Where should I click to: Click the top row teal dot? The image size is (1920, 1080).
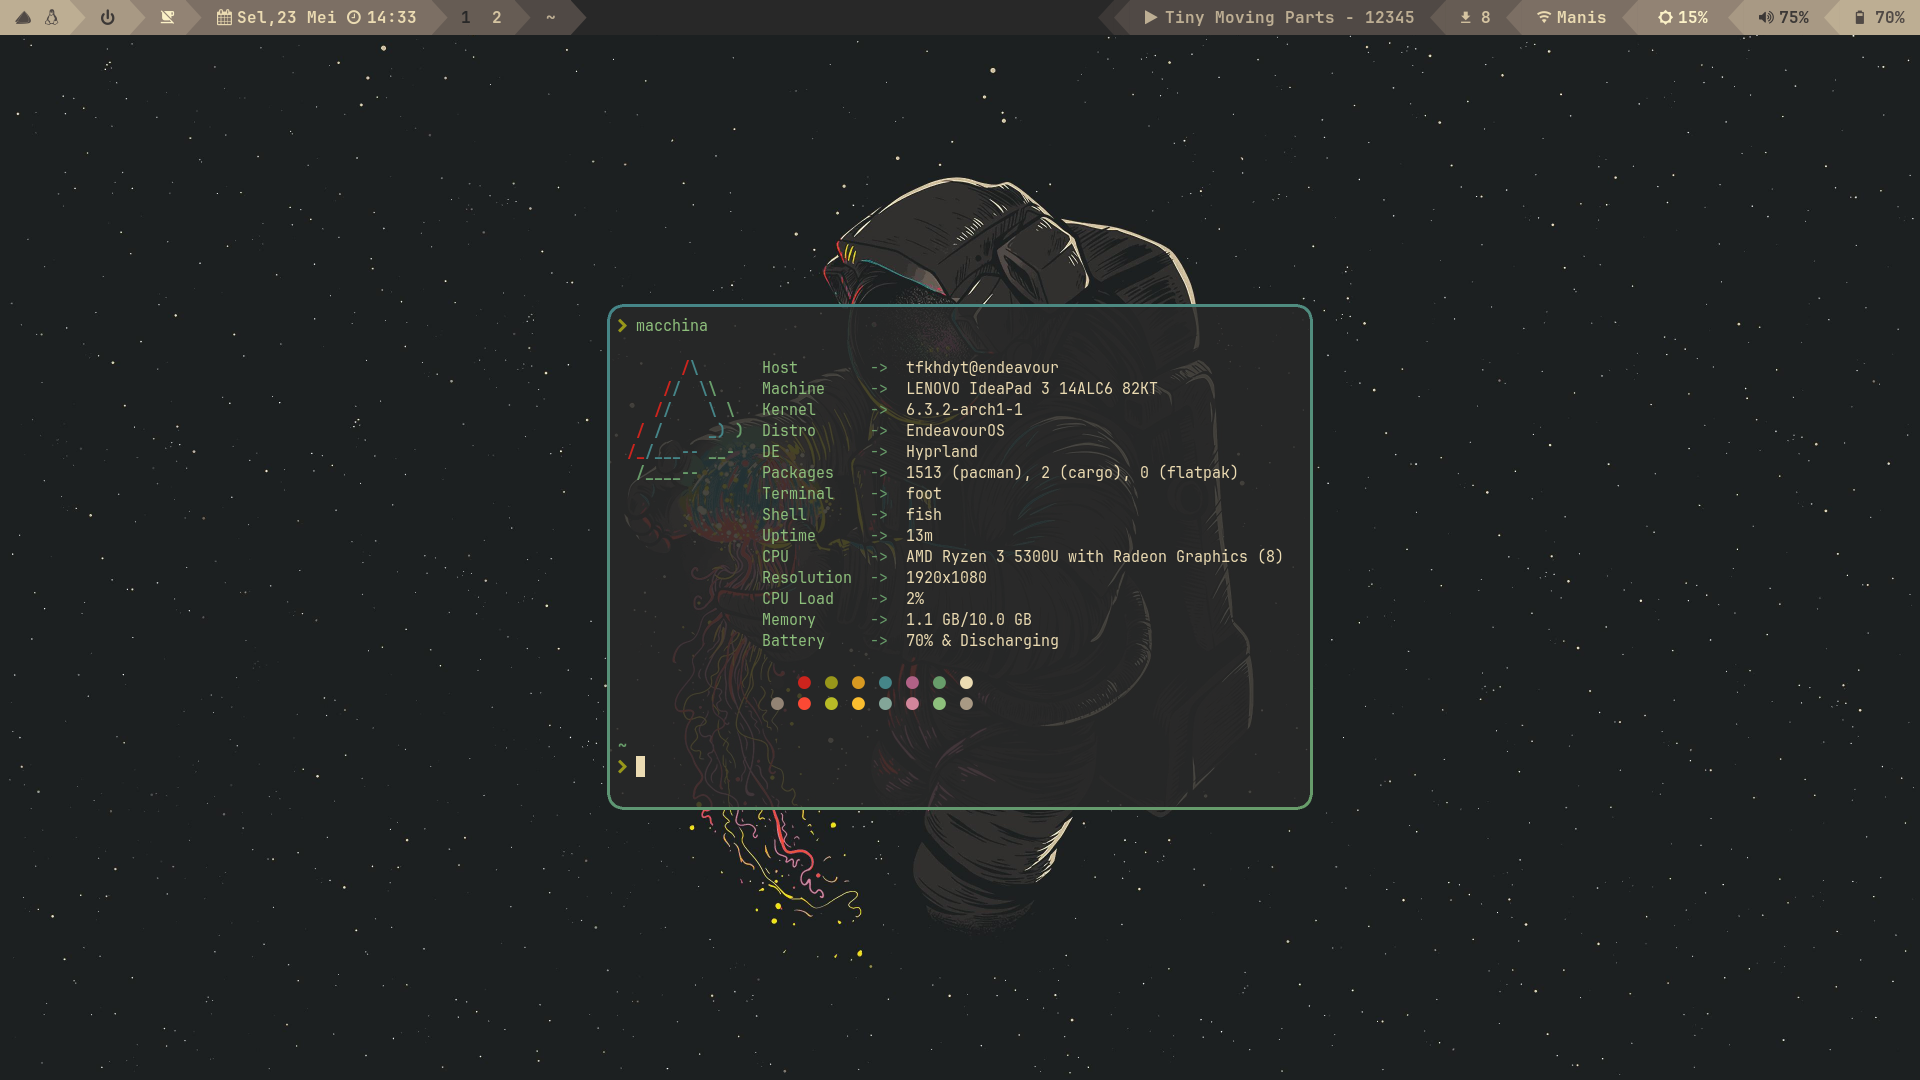pos(885,683)
